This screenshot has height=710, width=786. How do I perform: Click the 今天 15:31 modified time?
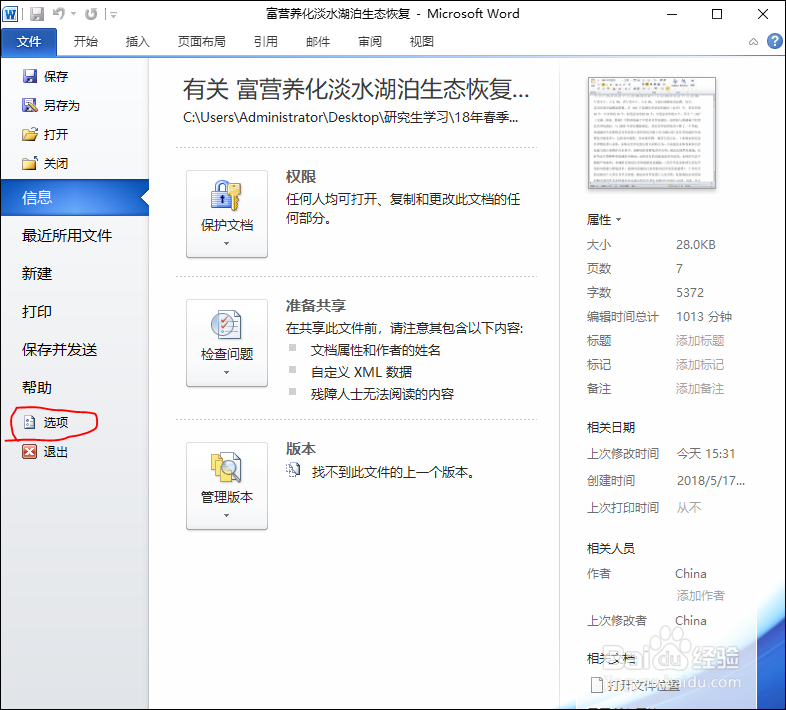tap(706, 454)
